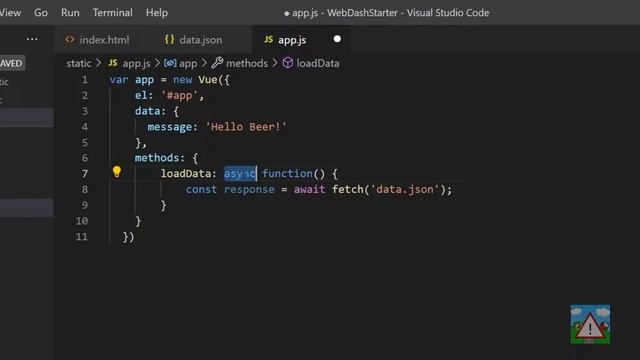Click the JS icon on app.js tab
The height and width of the screenshot is (360, 640).
click(268, 40)
